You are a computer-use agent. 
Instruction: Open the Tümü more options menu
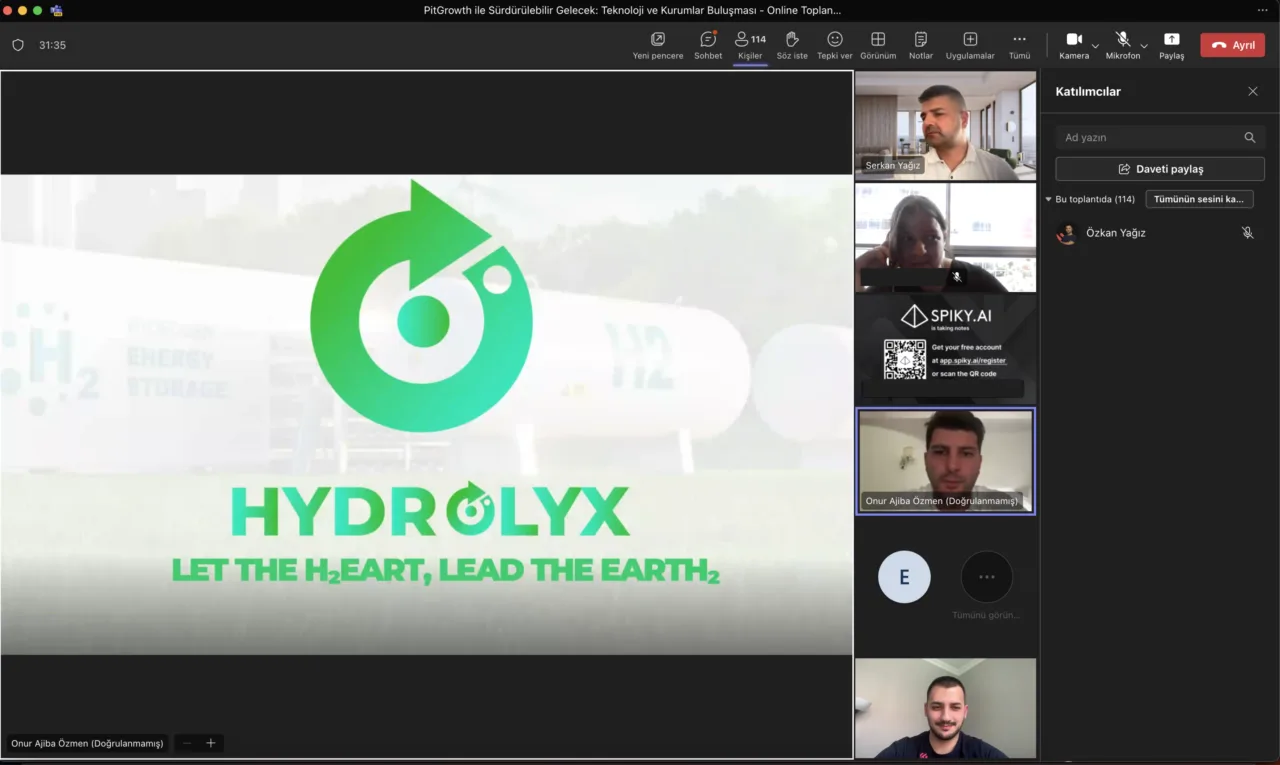point(1019,45)
